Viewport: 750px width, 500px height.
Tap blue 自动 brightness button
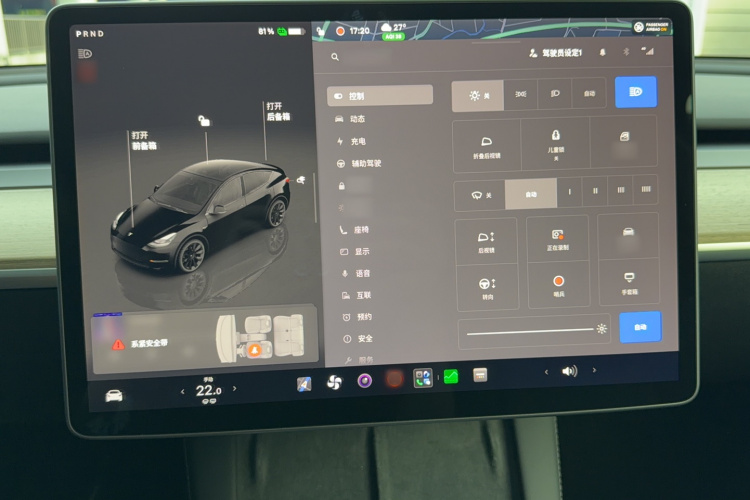click(x=640, y=327)
